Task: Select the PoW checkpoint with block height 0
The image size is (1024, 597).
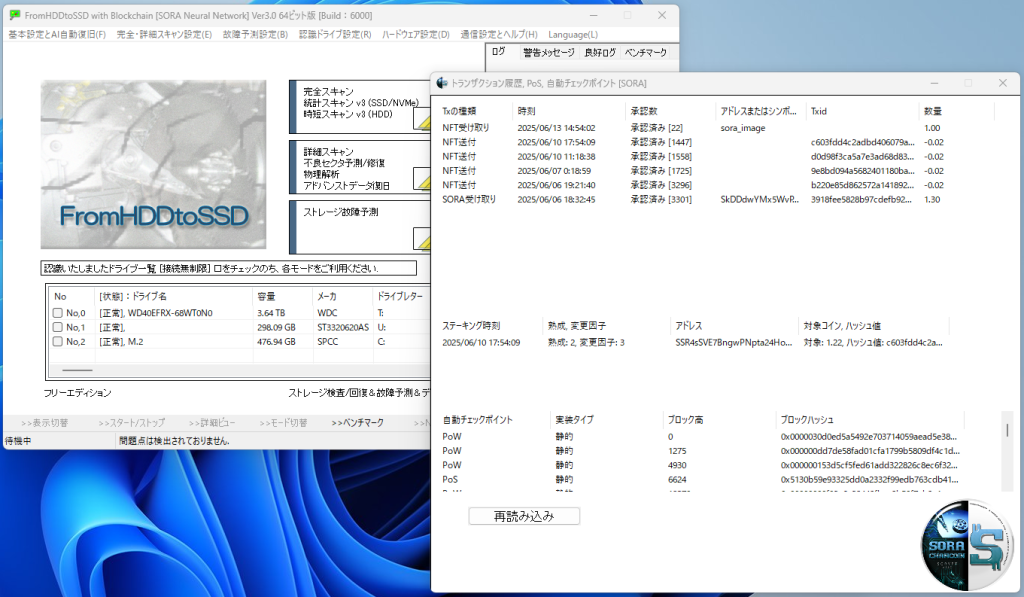Action: point(700,436)
